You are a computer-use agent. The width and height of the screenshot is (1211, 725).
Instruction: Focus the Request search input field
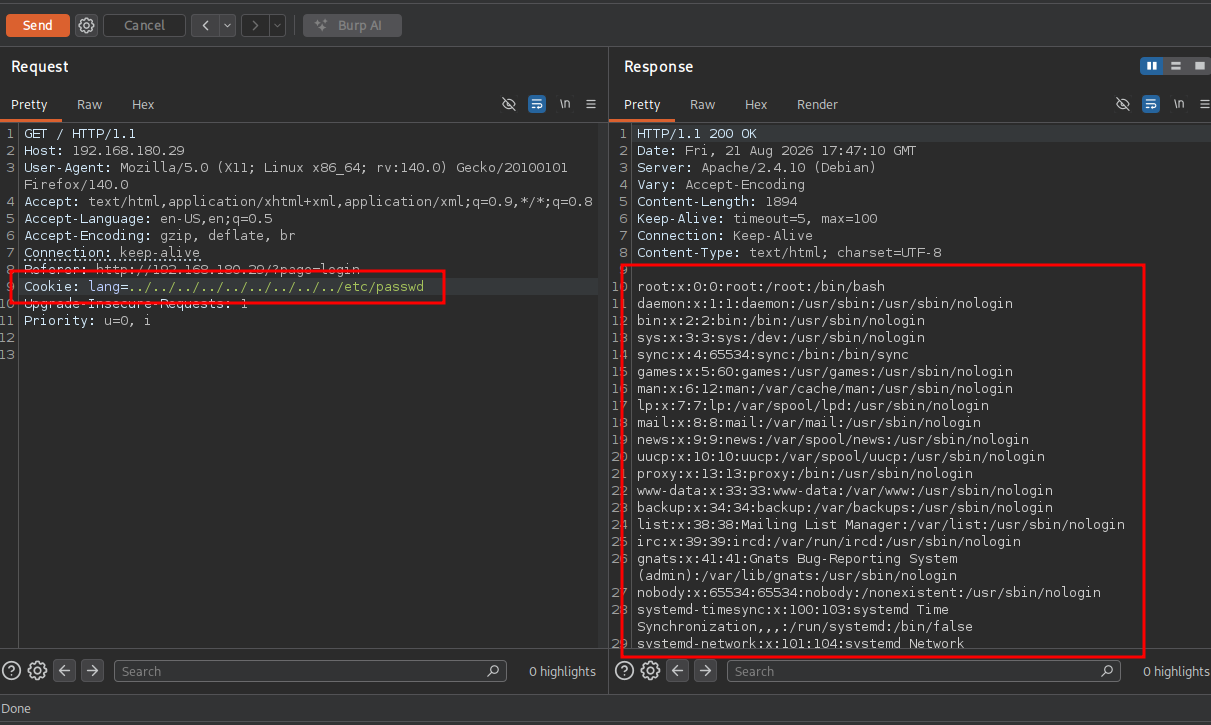tap(309, 671)
